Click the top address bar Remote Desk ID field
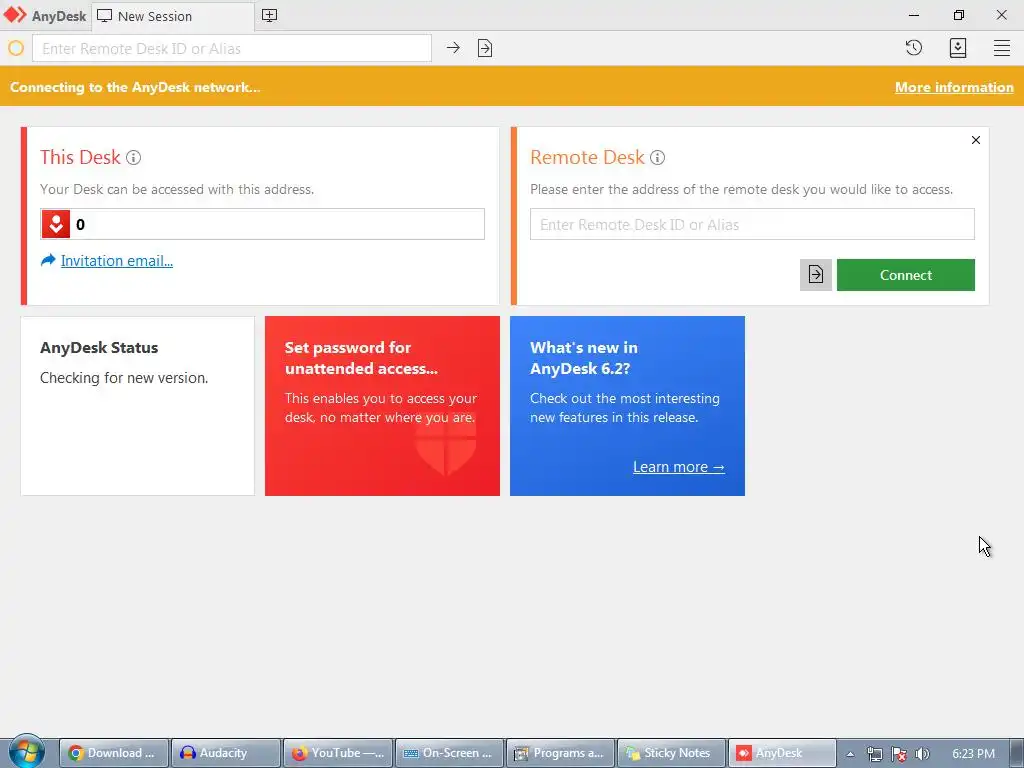This screenshot has width=1024, height=768. tap(232, 48)
